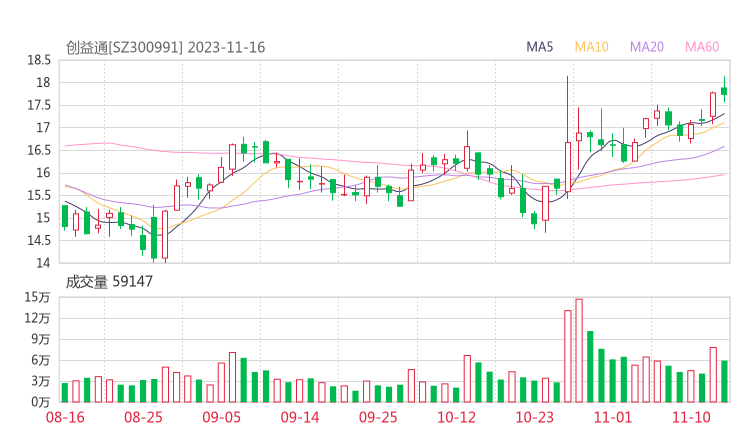Select the 08-25 date axis label

pyautogui.click(x=143, y=416)
